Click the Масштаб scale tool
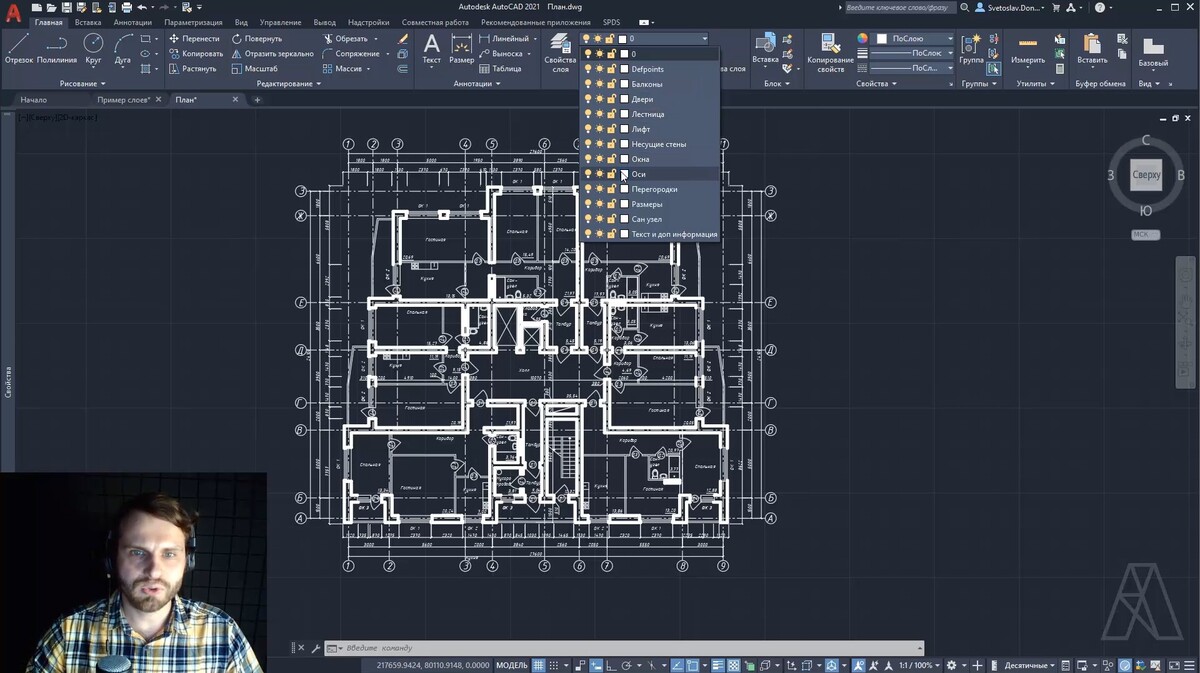 (x=254, y=69)
